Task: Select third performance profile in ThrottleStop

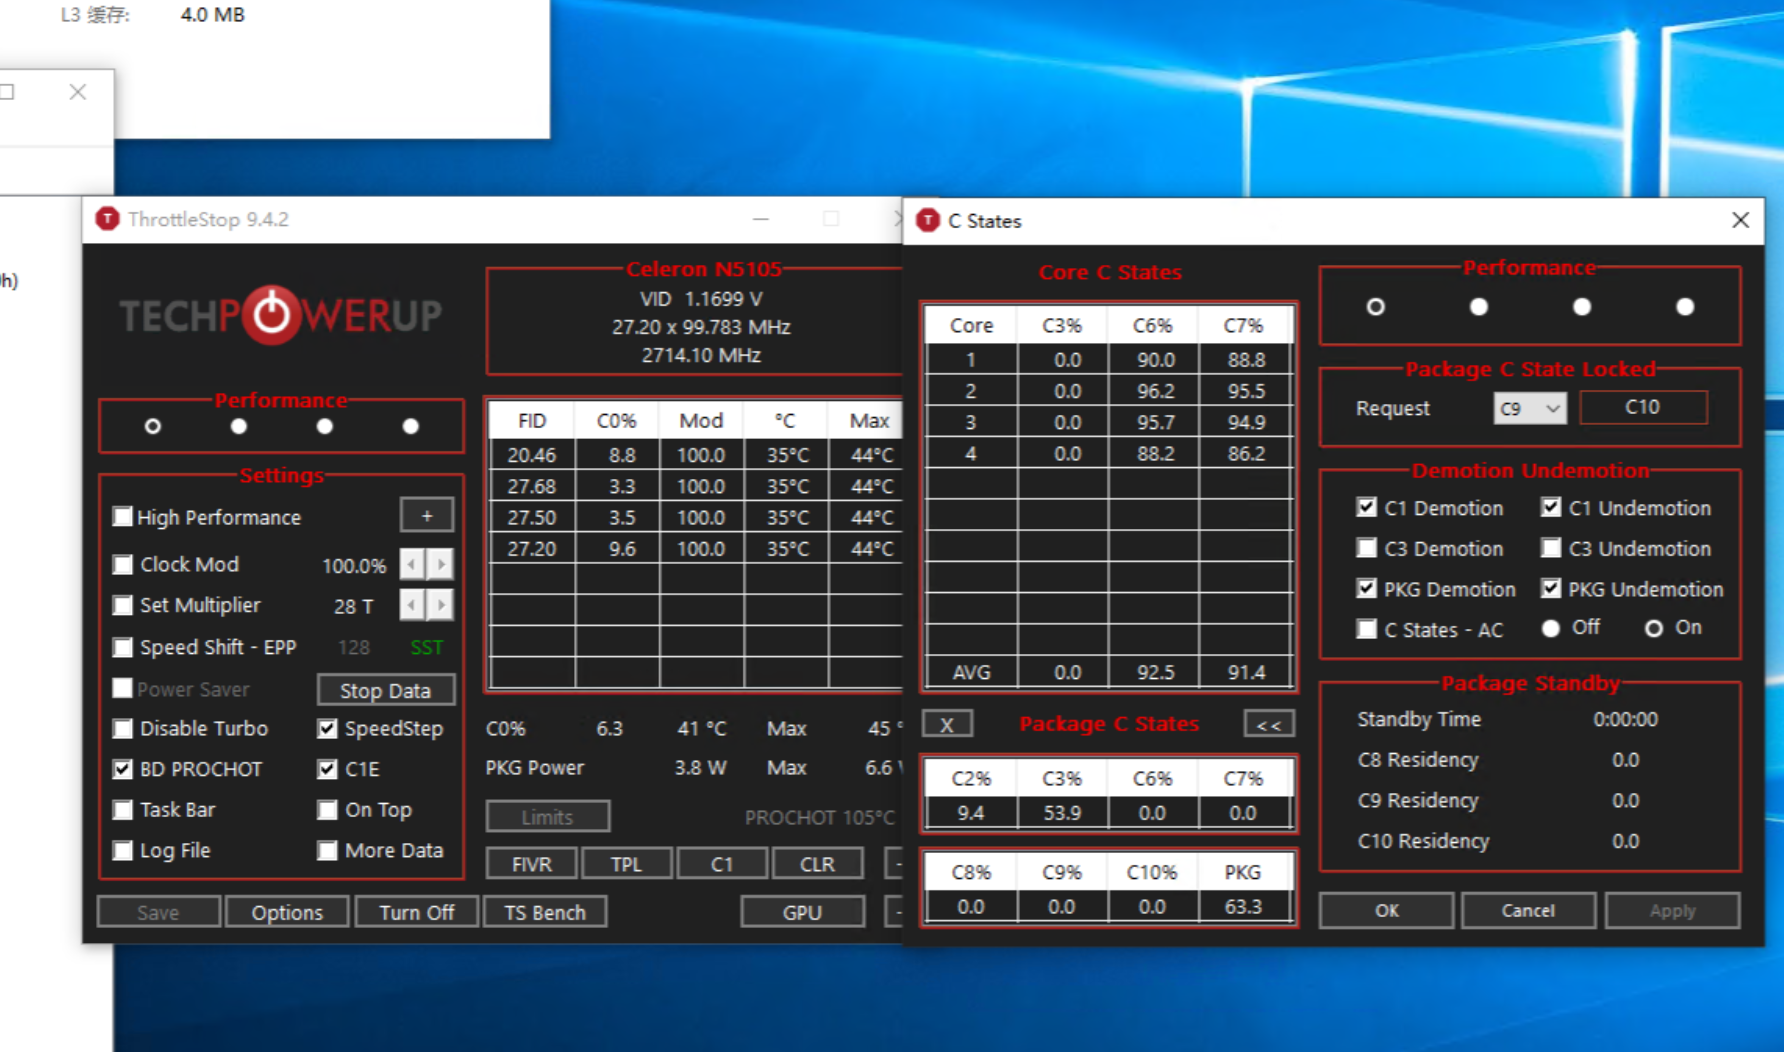Action: coord(324,426)
